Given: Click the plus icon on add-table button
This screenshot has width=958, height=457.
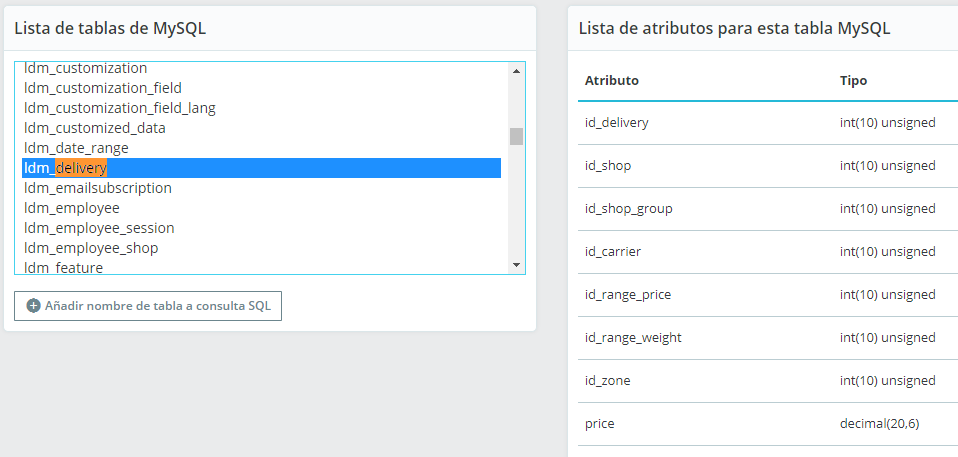Looking at the screenshot, I should click(x=34, y=306).
